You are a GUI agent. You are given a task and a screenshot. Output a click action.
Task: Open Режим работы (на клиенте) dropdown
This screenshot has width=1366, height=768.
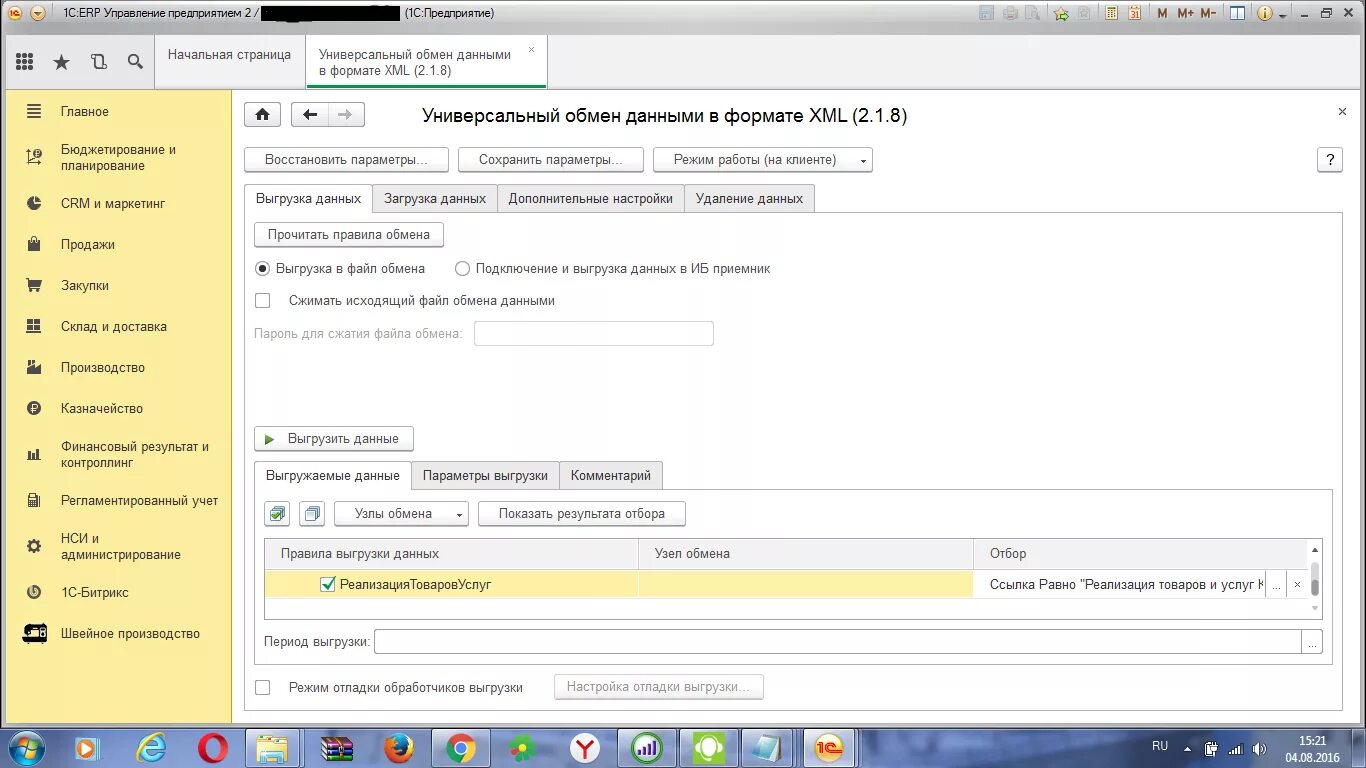(x=763, y=160)
